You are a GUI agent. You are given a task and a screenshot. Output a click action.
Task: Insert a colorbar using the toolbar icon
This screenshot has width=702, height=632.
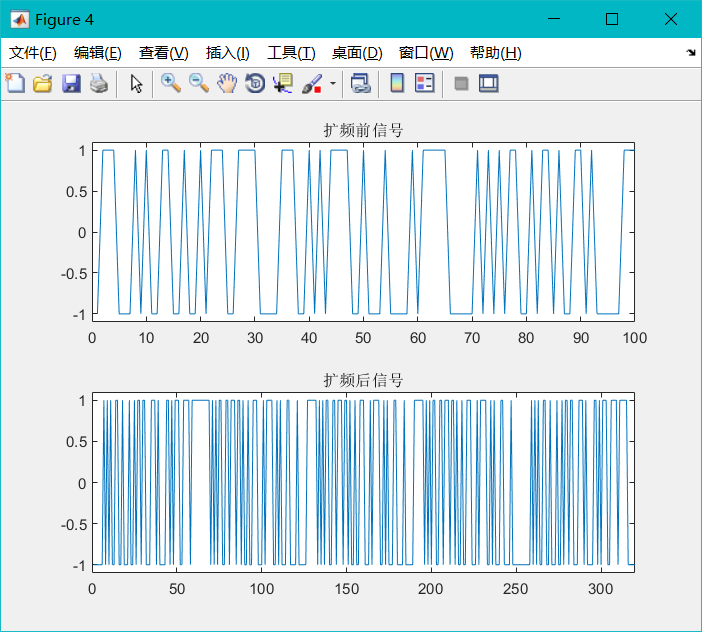point(397,83)
